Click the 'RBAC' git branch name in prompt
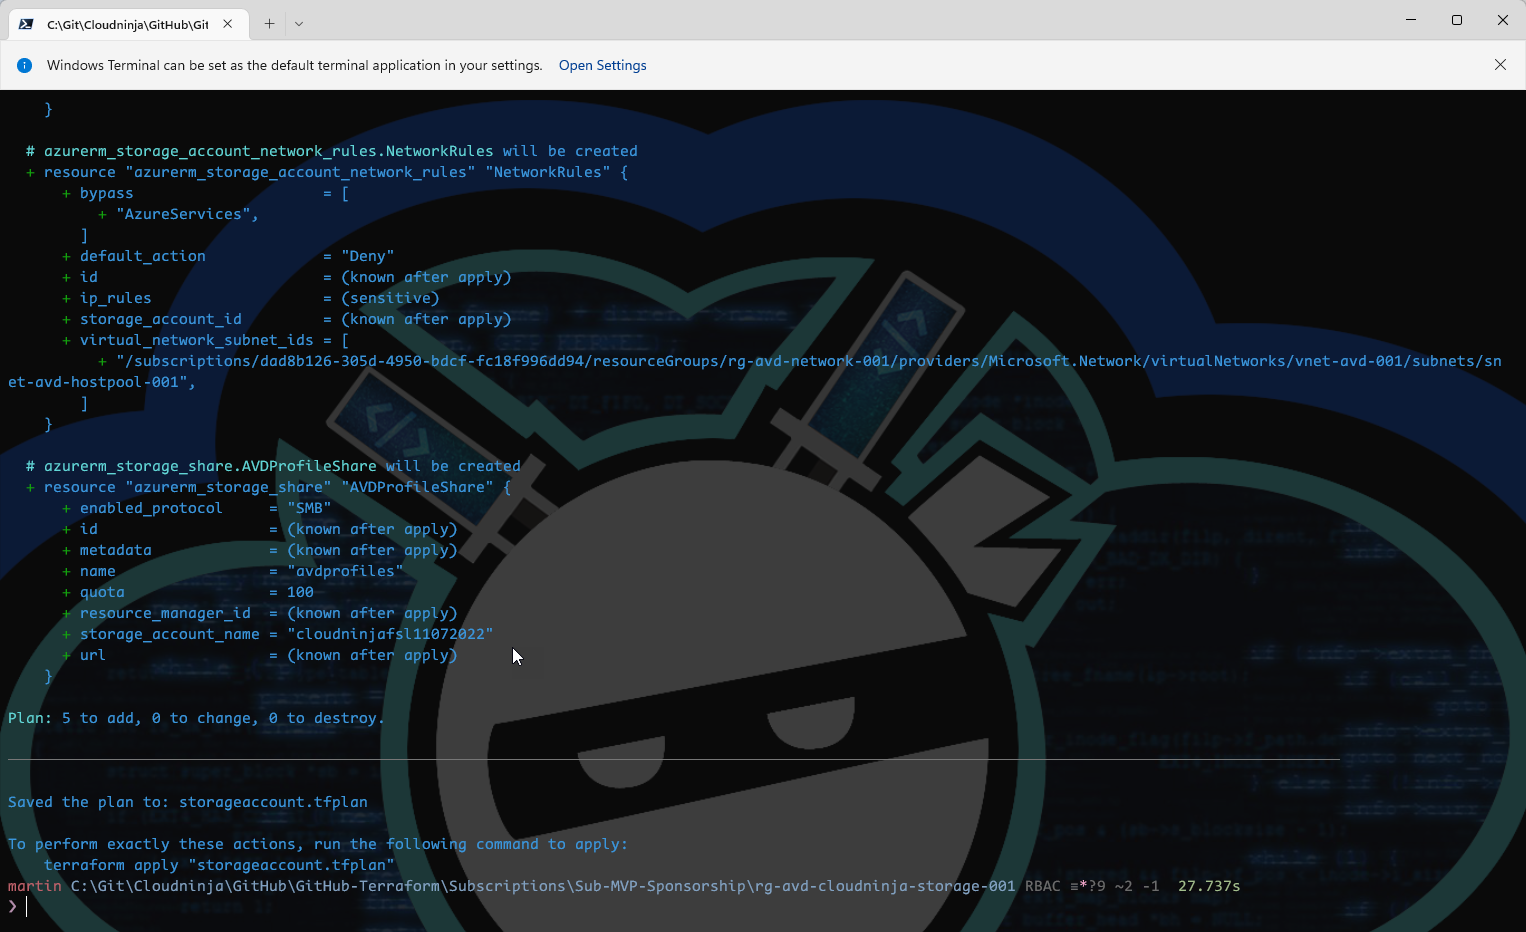This screenshot has width=1526, height=932. click(1043, 886)
